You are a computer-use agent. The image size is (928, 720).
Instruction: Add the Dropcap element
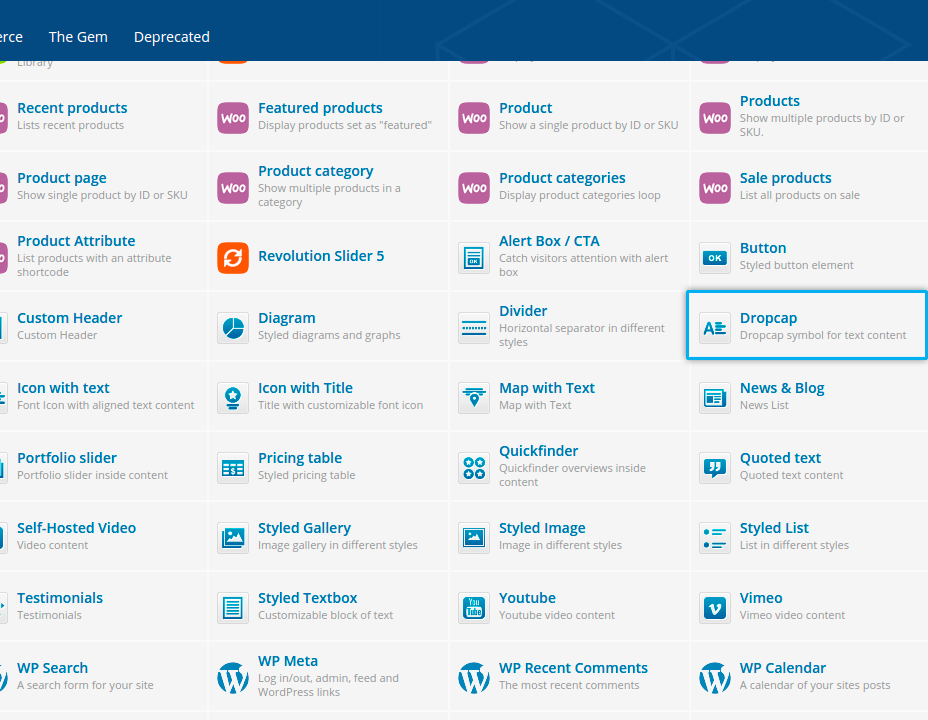pyautogui.click(x=806, y=326)
